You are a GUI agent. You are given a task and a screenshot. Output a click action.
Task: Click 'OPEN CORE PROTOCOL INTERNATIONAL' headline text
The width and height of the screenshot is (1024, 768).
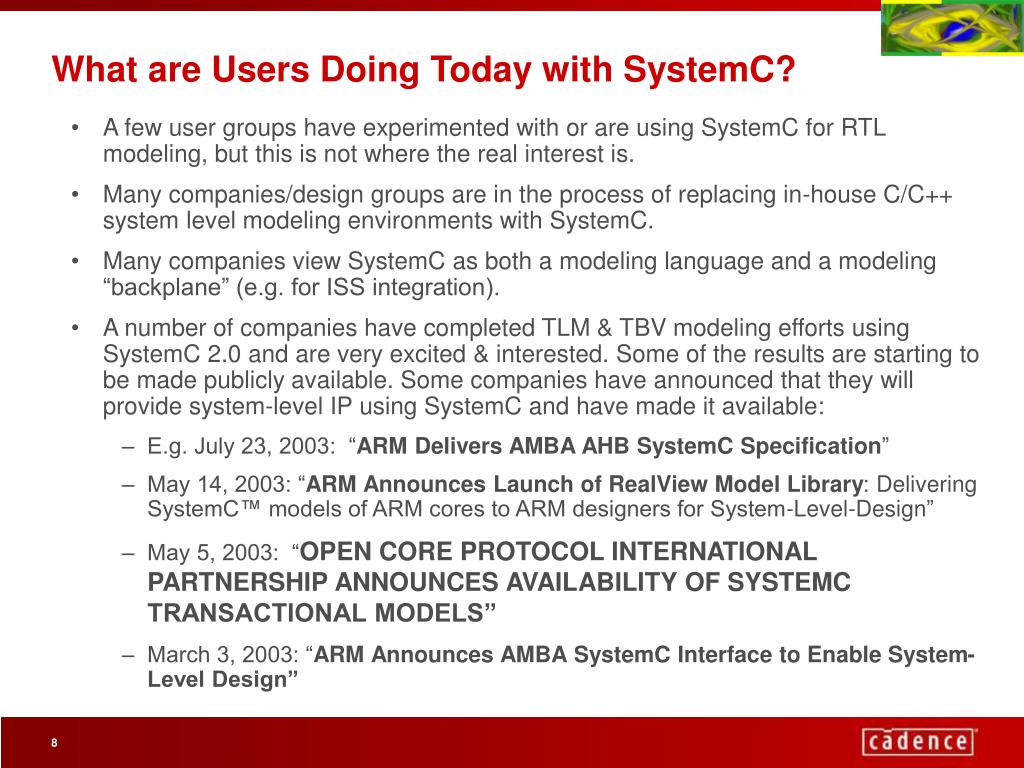point(558,552)
